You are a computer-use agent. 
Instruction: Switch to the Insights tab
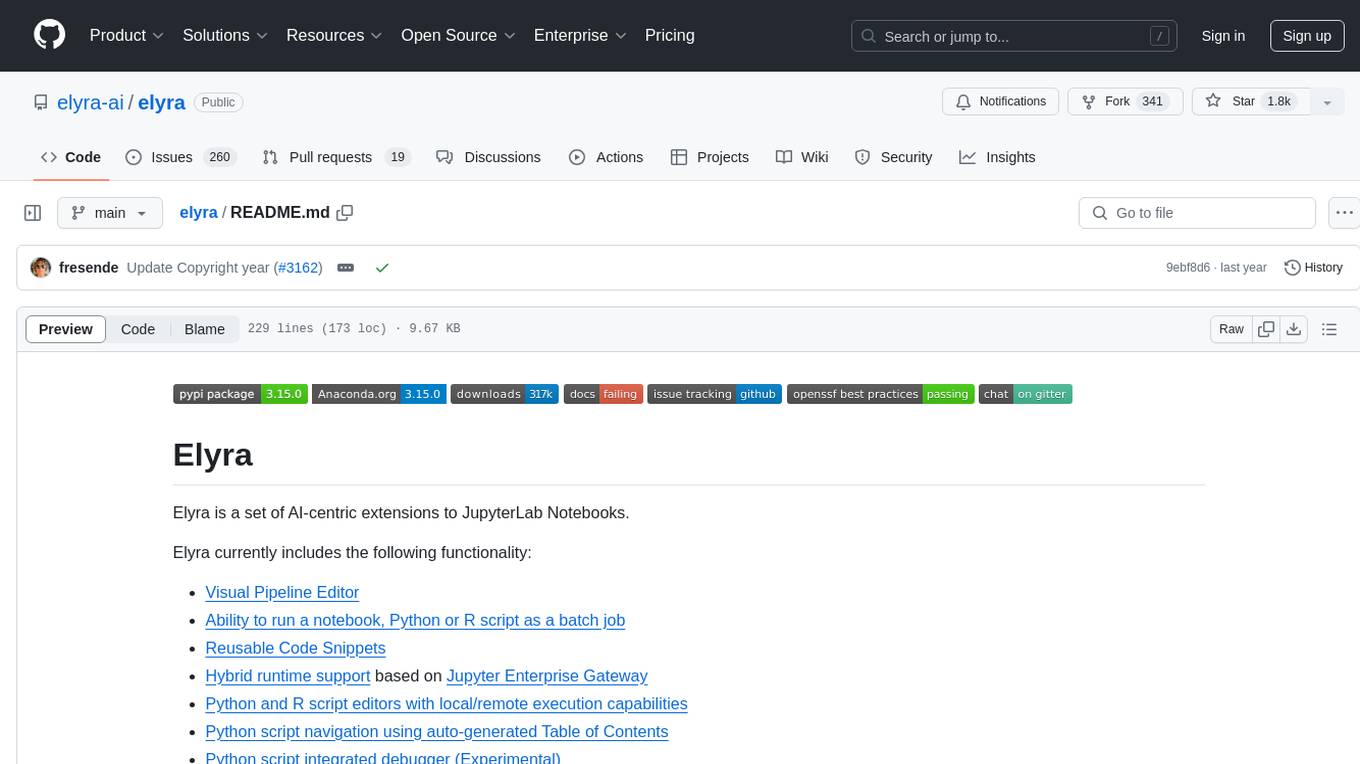point(997,157)
